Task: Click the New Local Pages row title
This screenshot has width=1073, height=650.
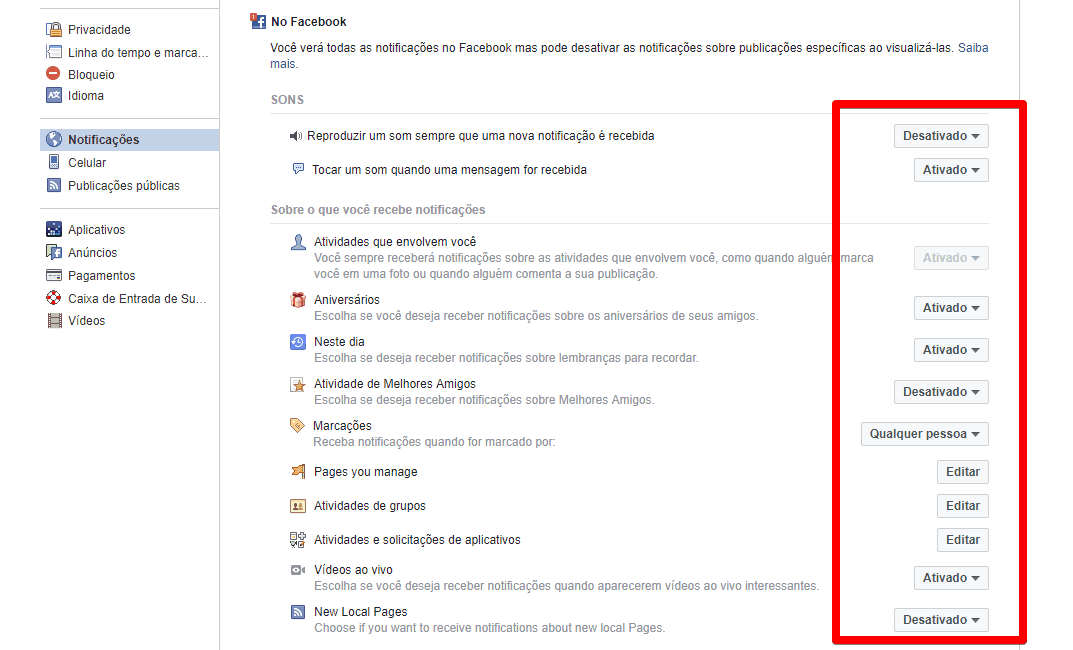Action: (360, 612)
